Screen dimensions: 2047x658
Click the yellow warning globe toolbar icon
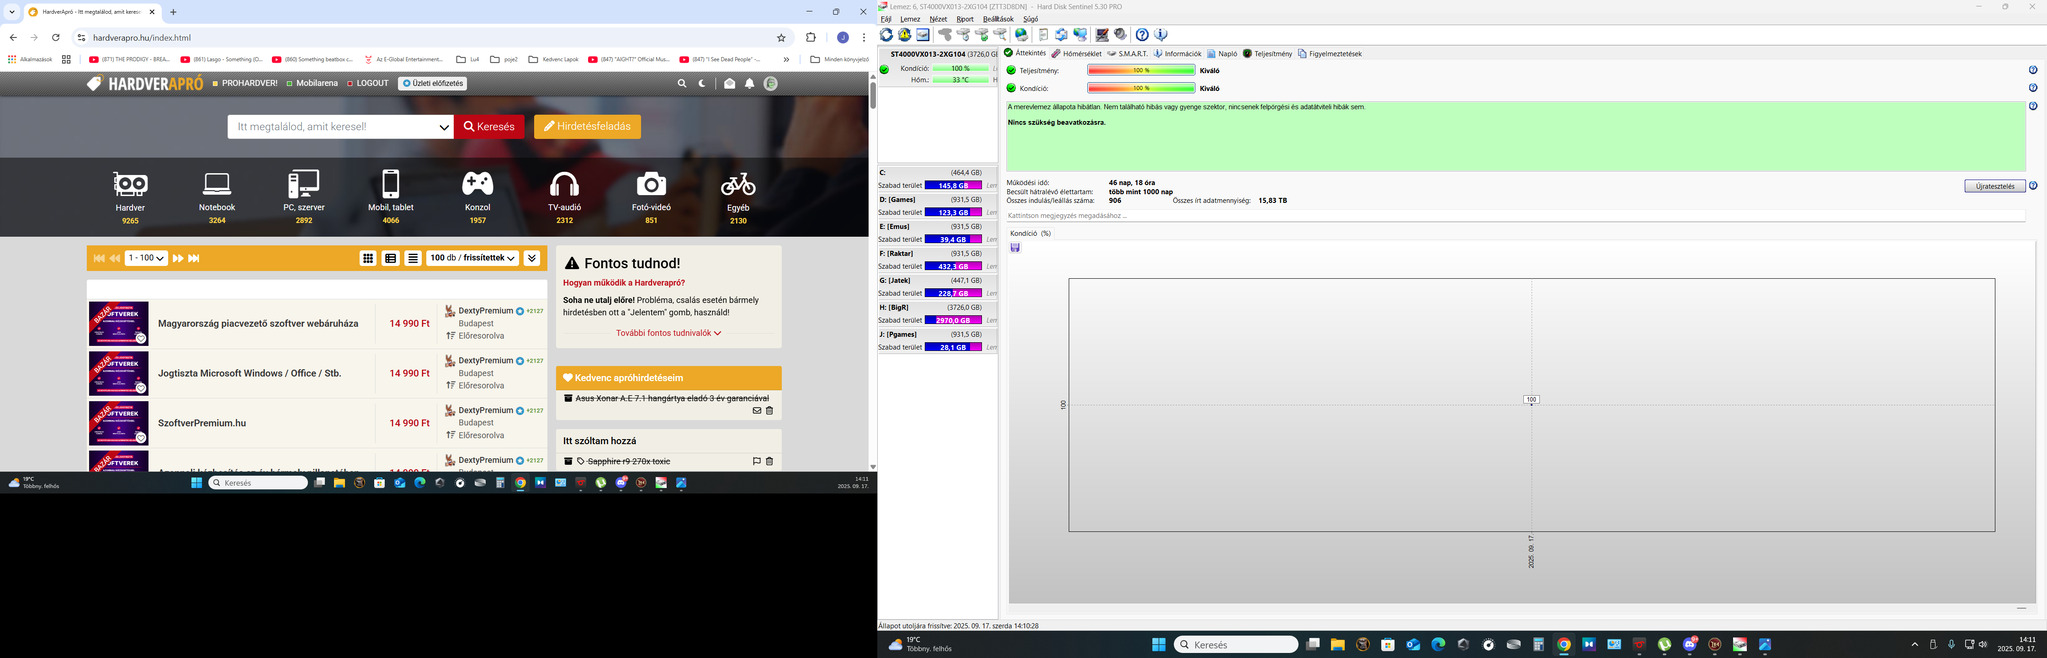click(x=904, y=35)
